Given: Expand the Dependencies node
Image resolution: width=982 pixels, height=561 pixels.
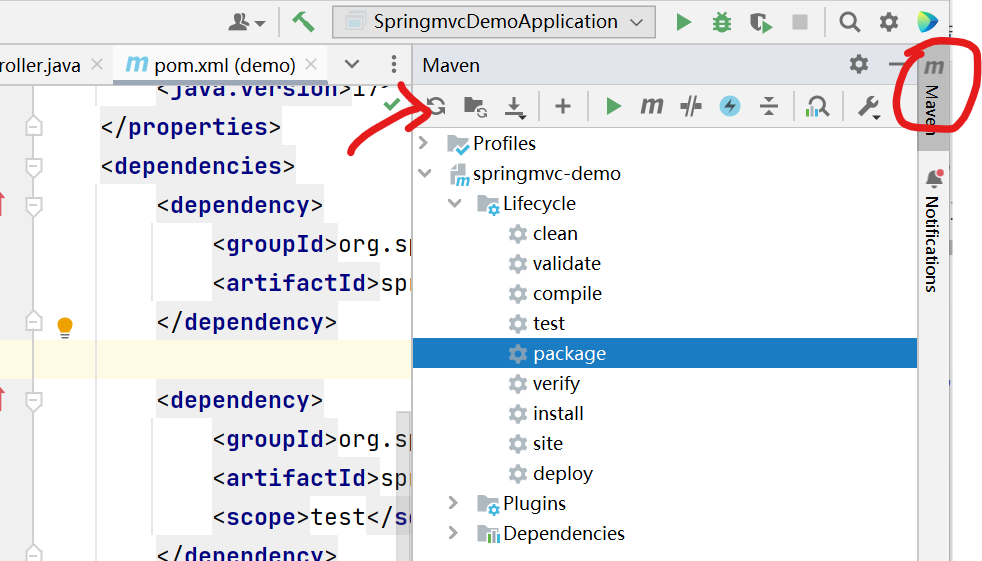Looking at the screenshot, I should [453, 532].
